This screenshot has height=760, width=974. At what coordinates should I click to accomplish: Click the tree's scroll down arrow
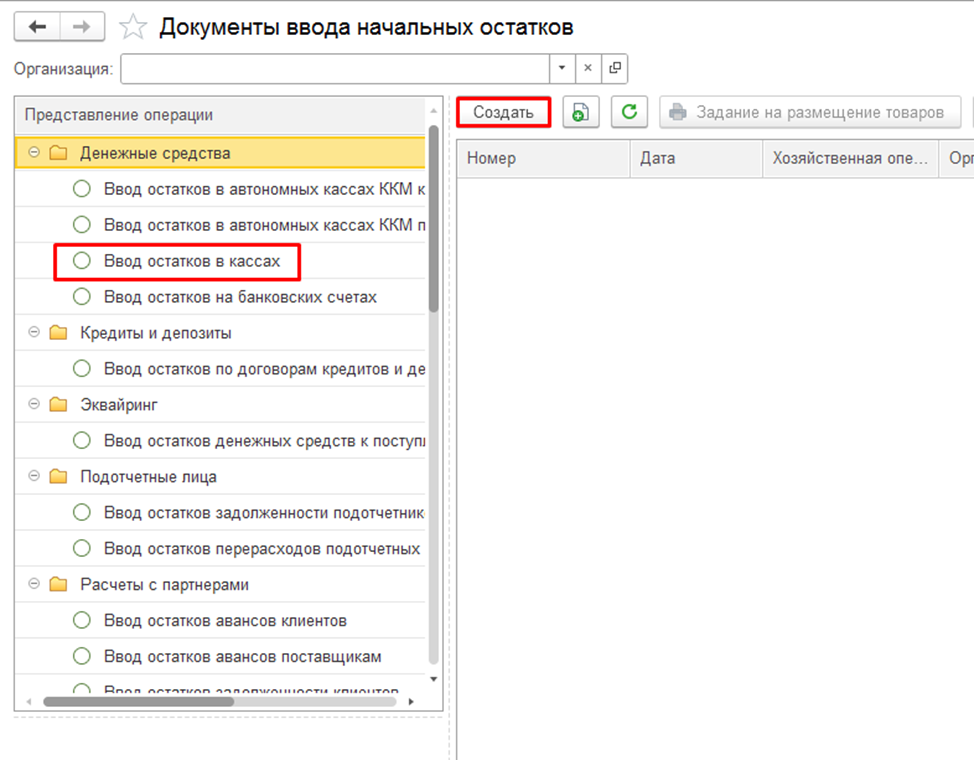(x=434, y=679)
